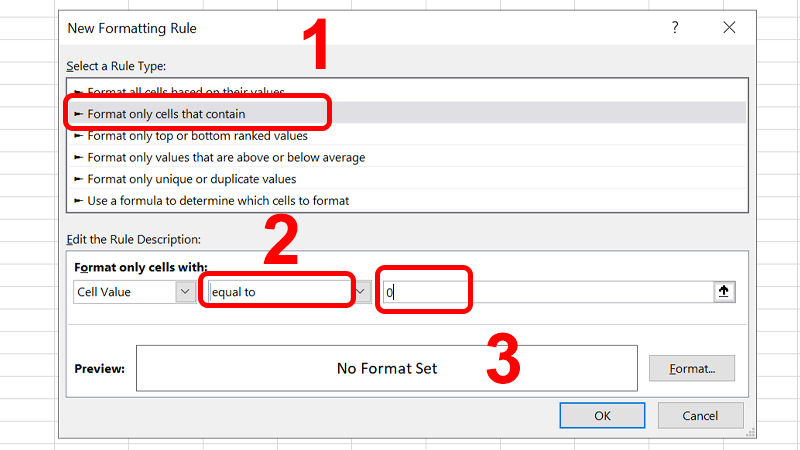Open the Format... button
The width and height of the screenshot is (800, 450).
click(692, 368)
